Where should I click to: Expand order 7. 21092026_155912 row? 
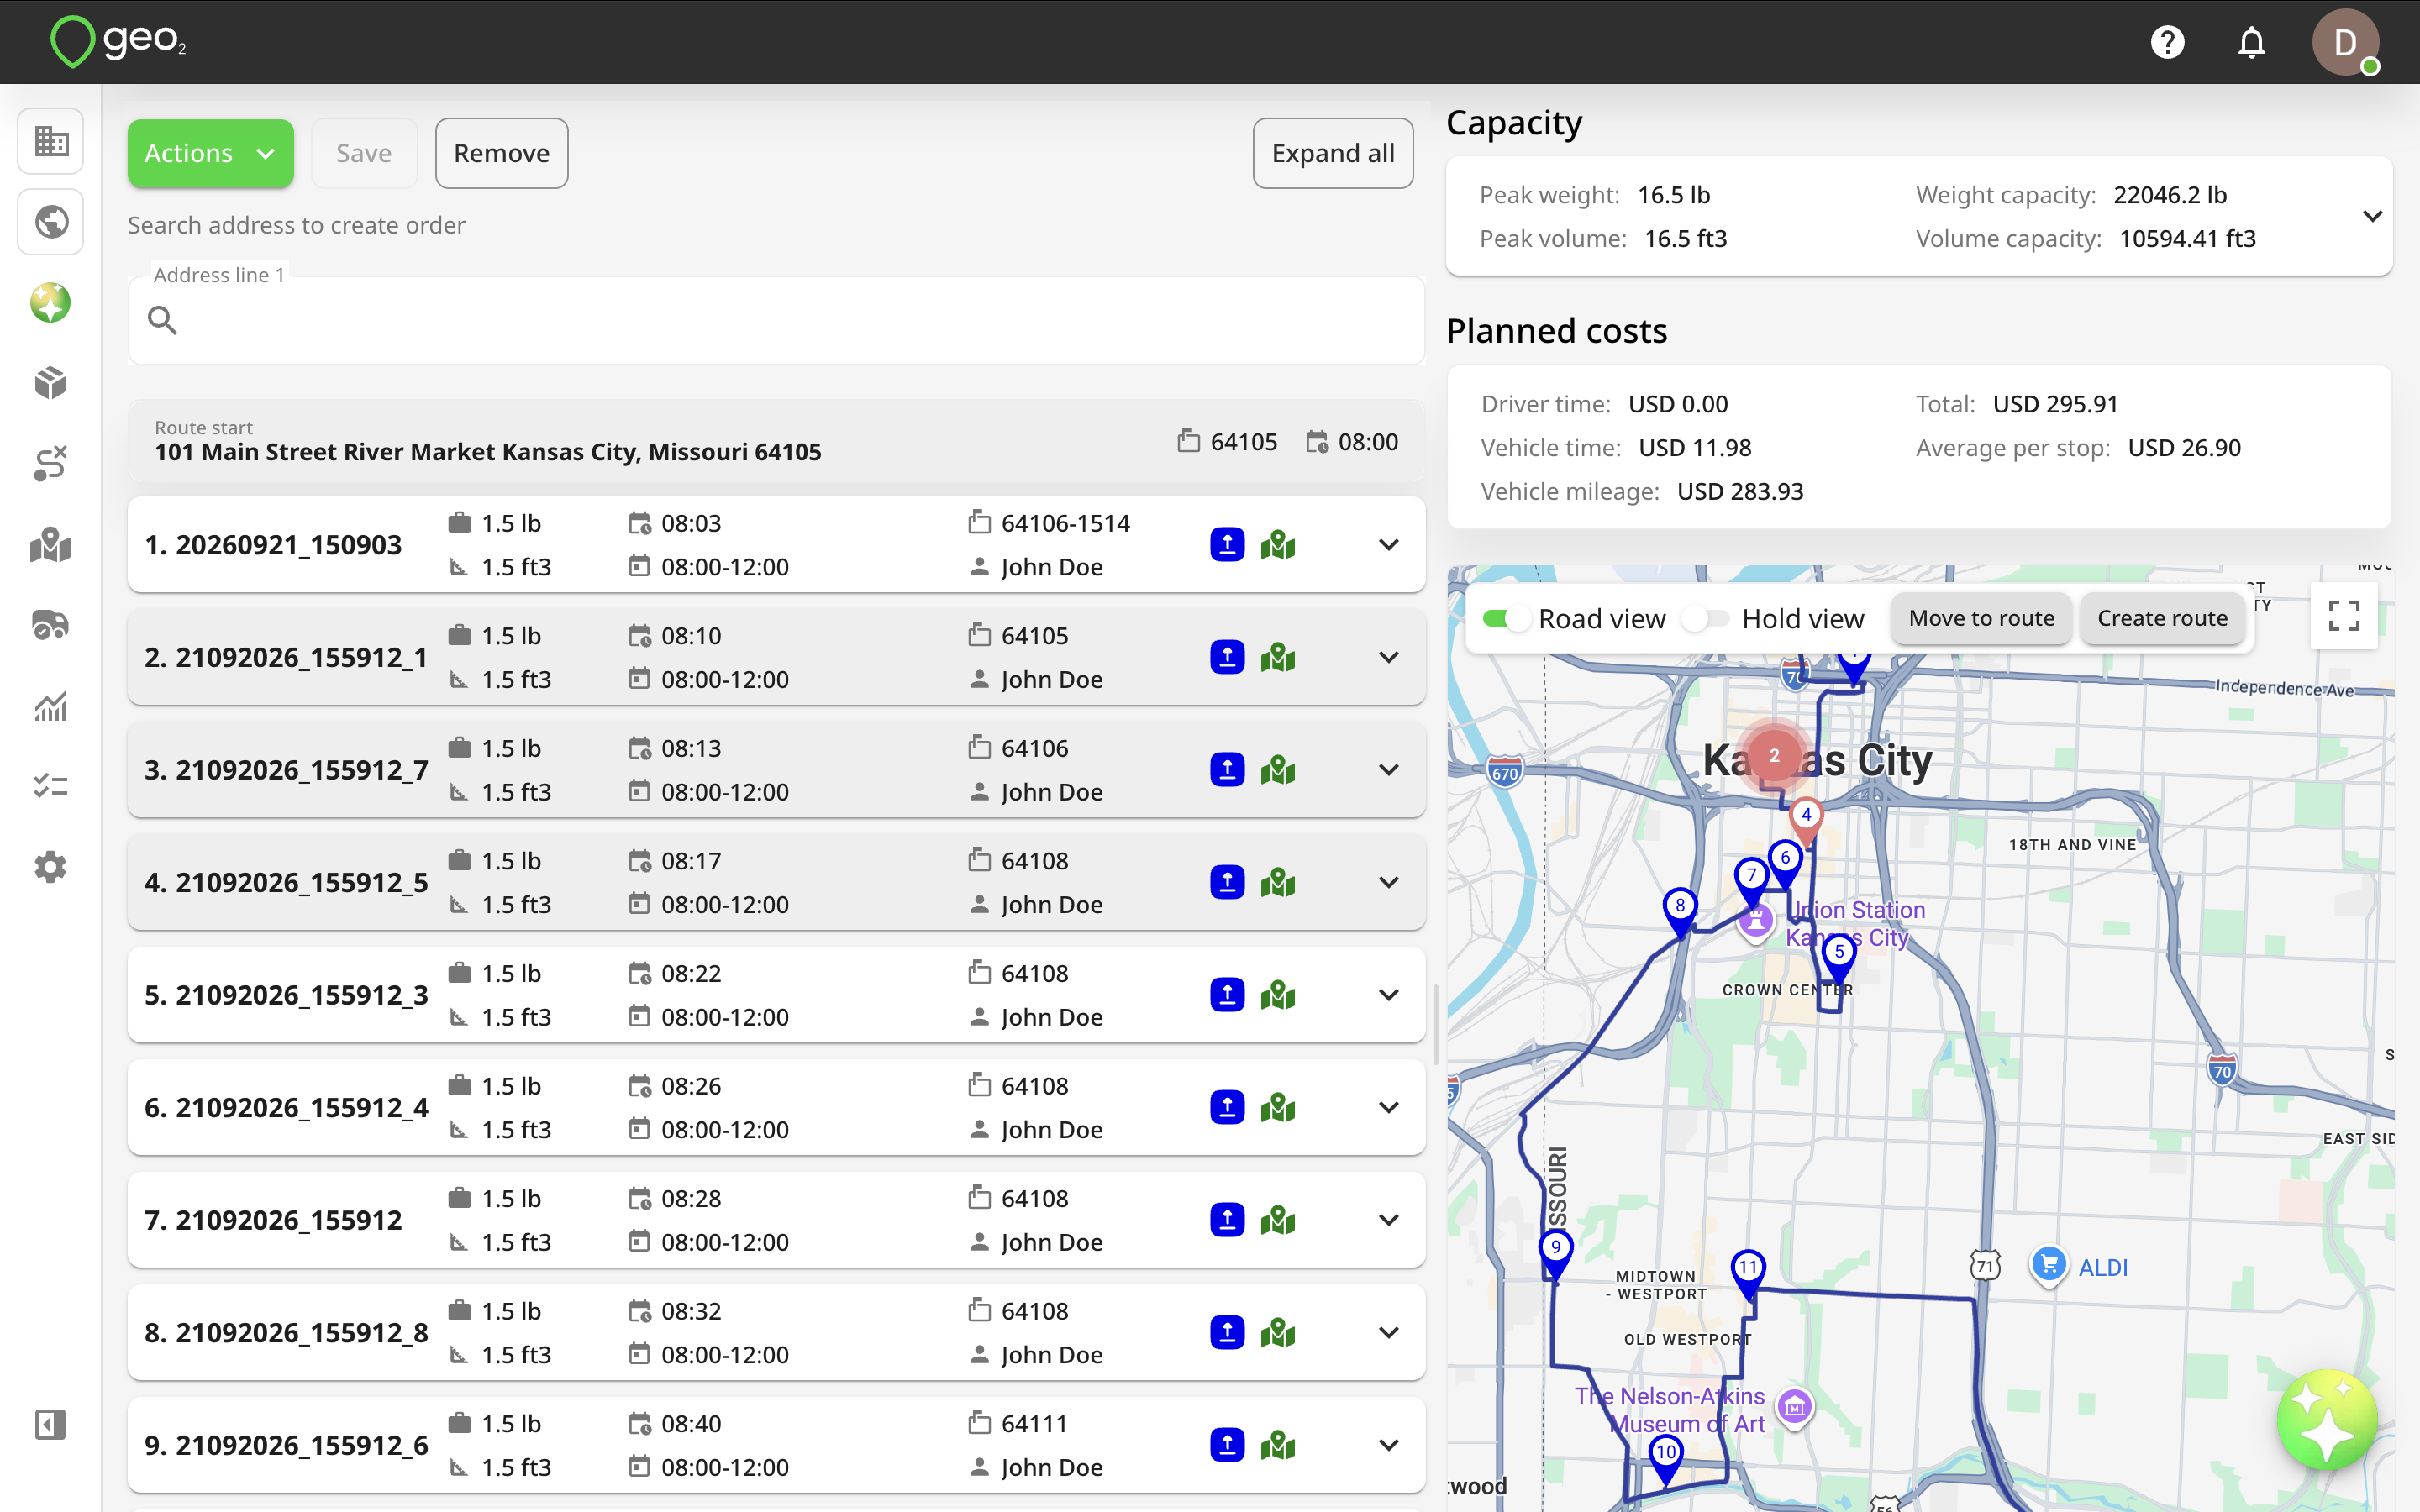click(1389, 1220)
